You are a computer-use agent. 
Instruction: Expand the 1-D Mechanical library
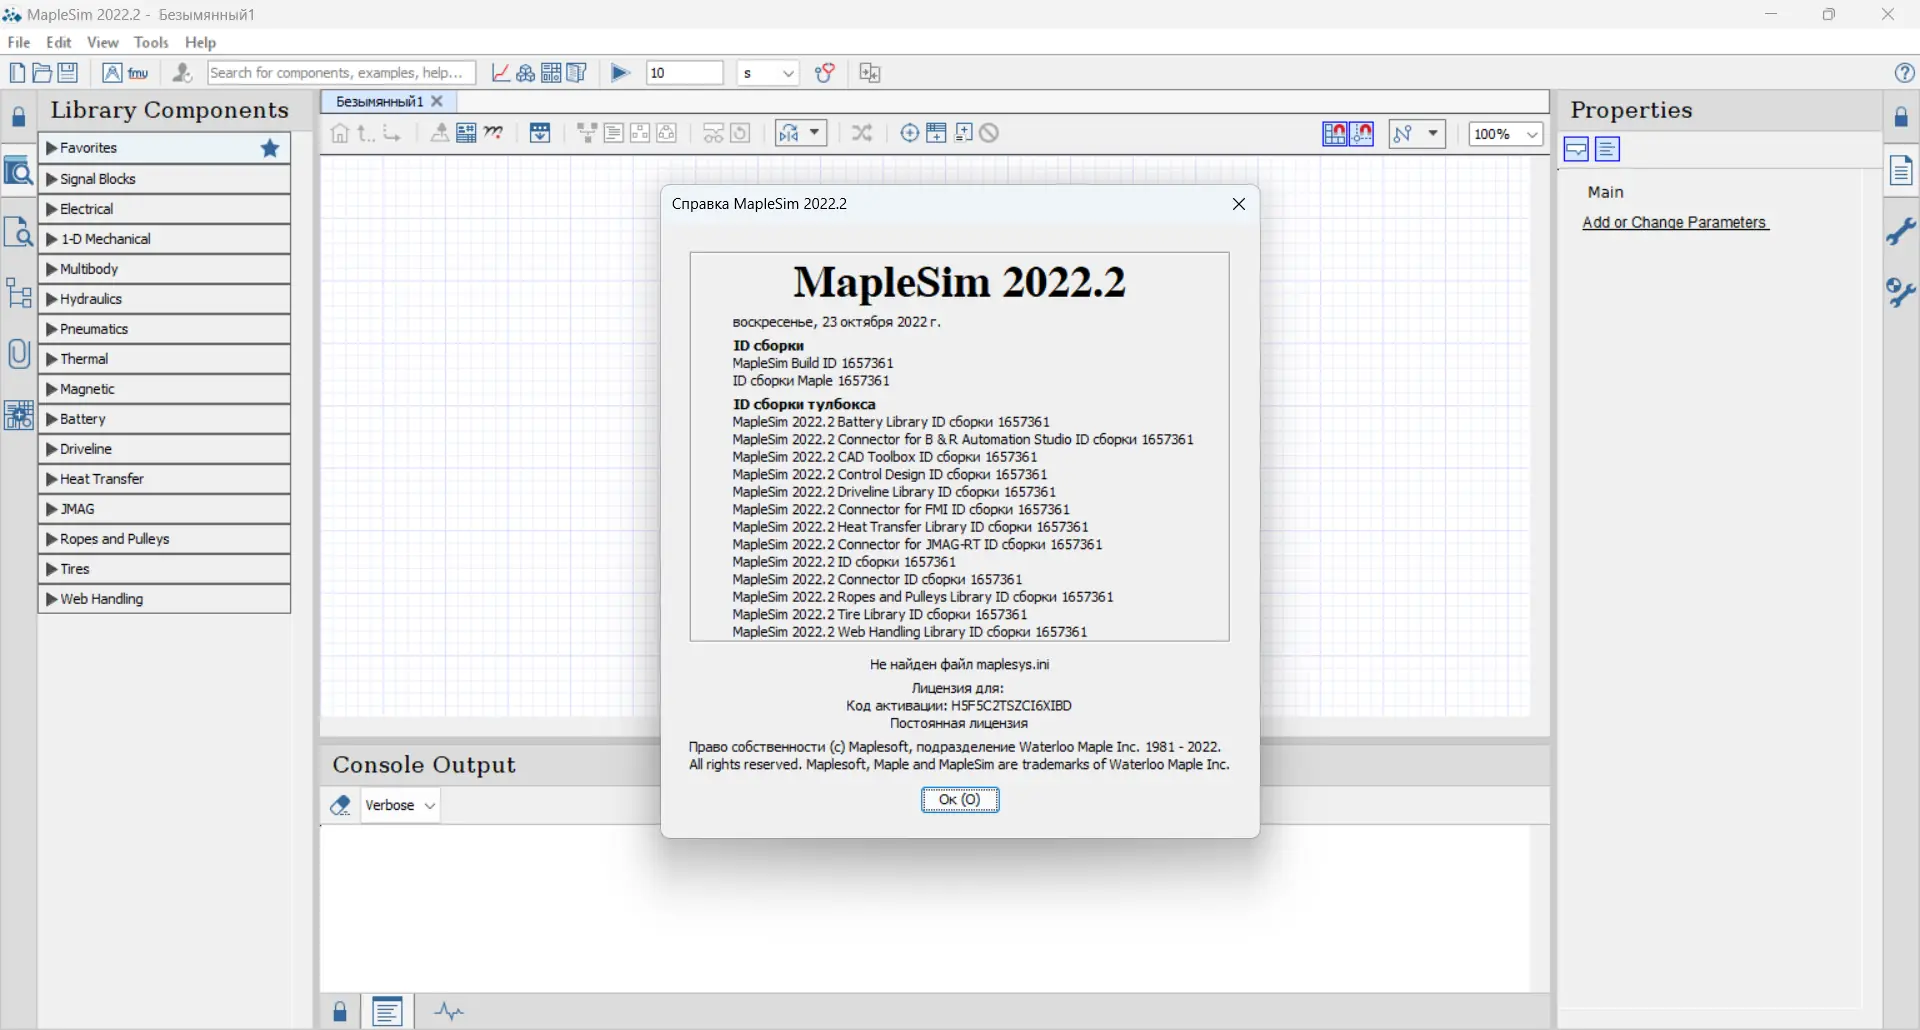click(164, 239)
